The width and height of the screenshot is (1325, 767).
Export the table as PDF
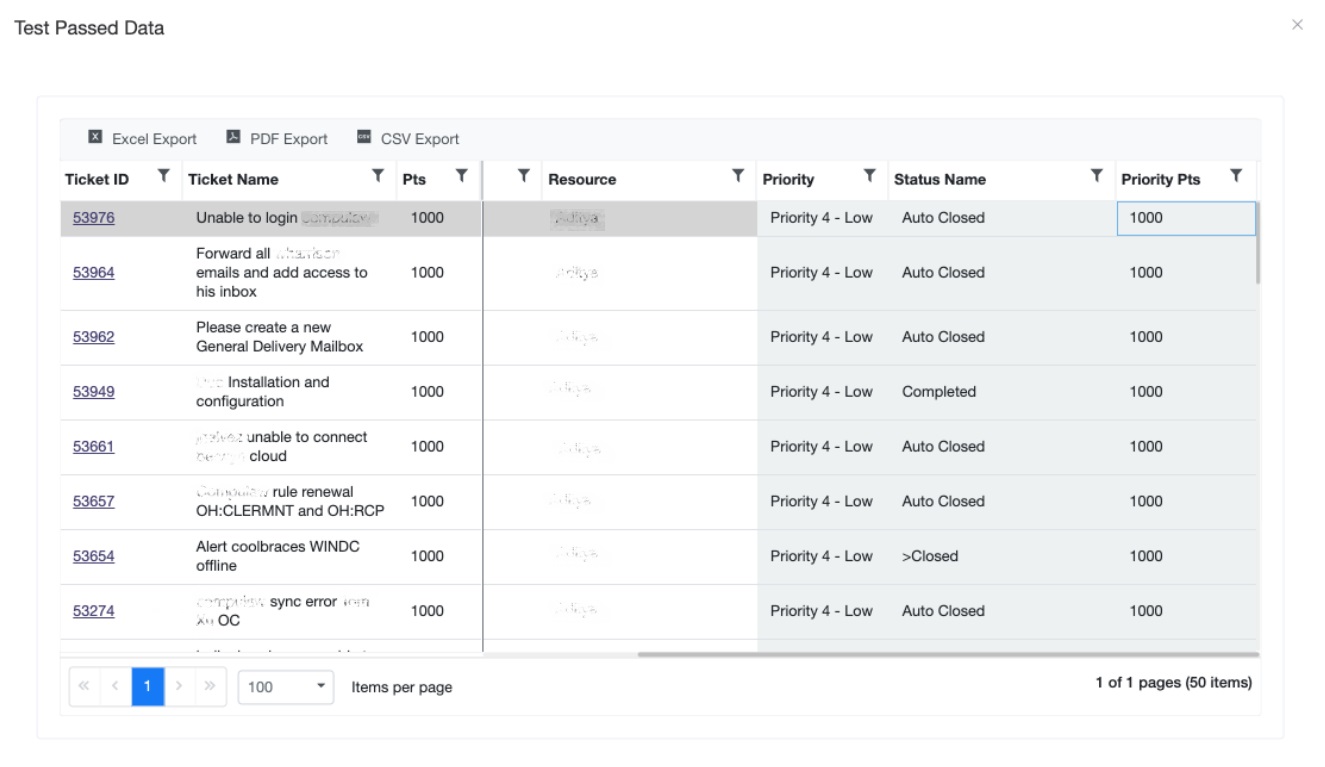tap(277, 139)
